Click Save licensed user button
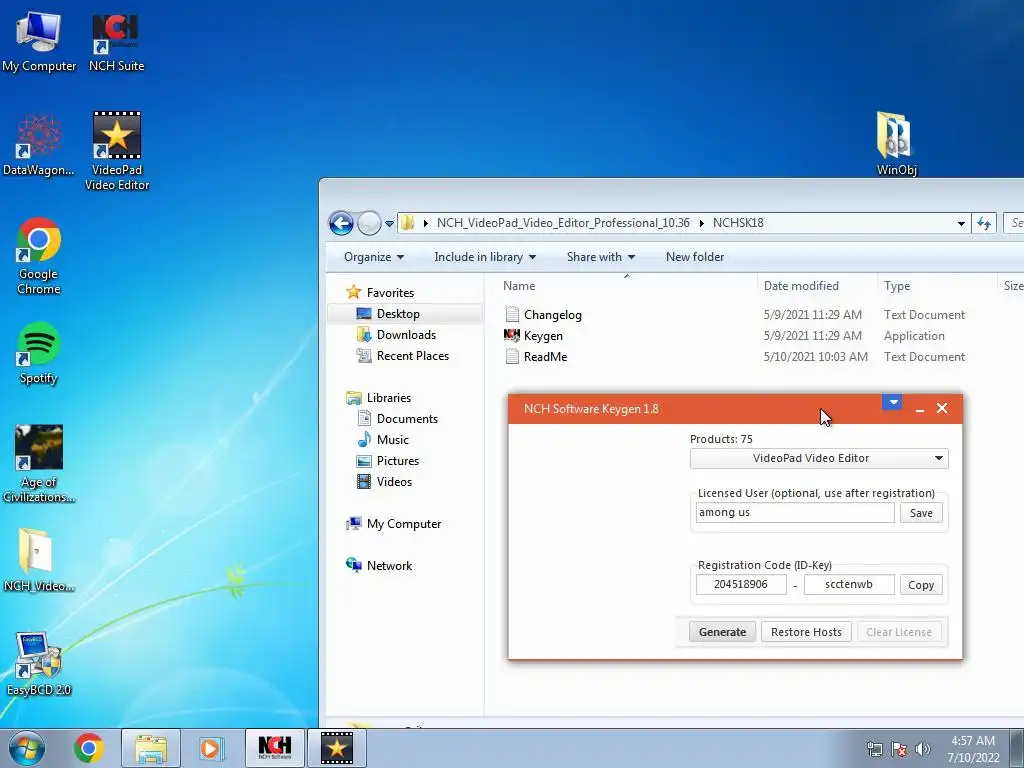Viewport: 1024px width, 768px height. coord(921,513)
